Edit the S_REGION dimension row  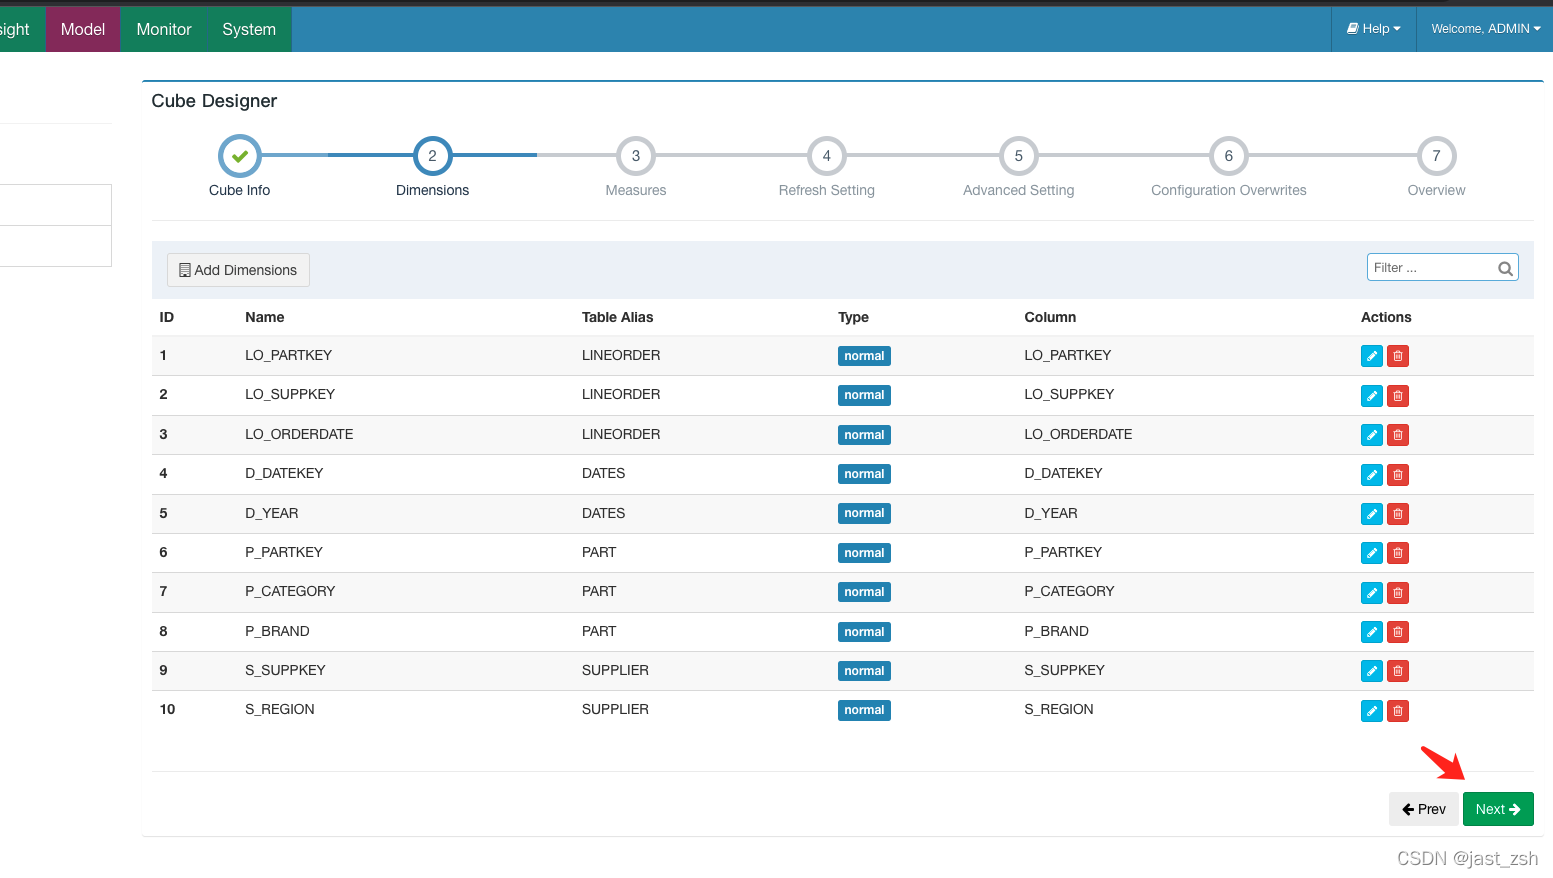1371,711
